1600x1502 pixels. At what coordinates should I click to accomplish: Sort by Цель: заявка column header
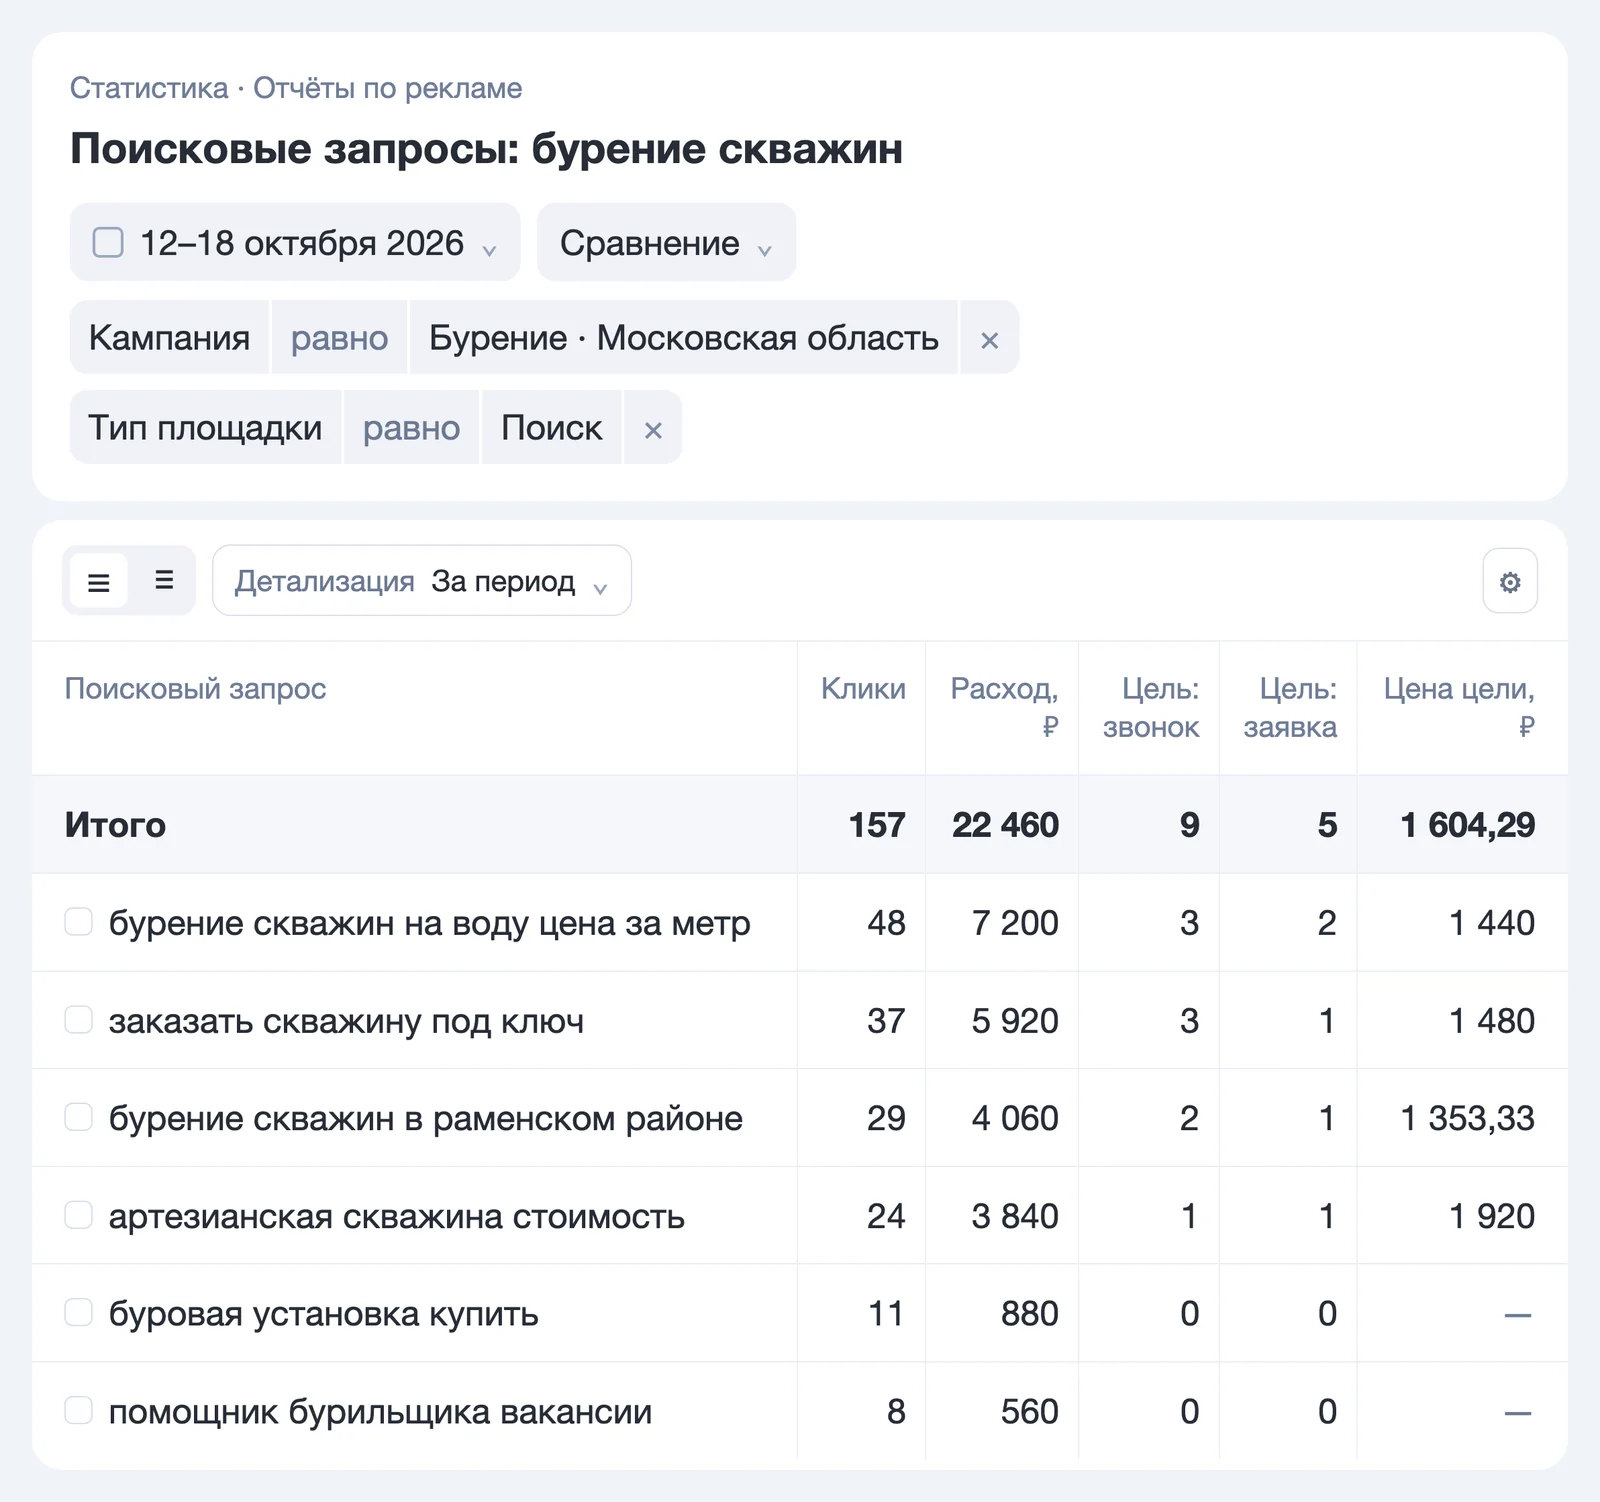click(1290, 707)
